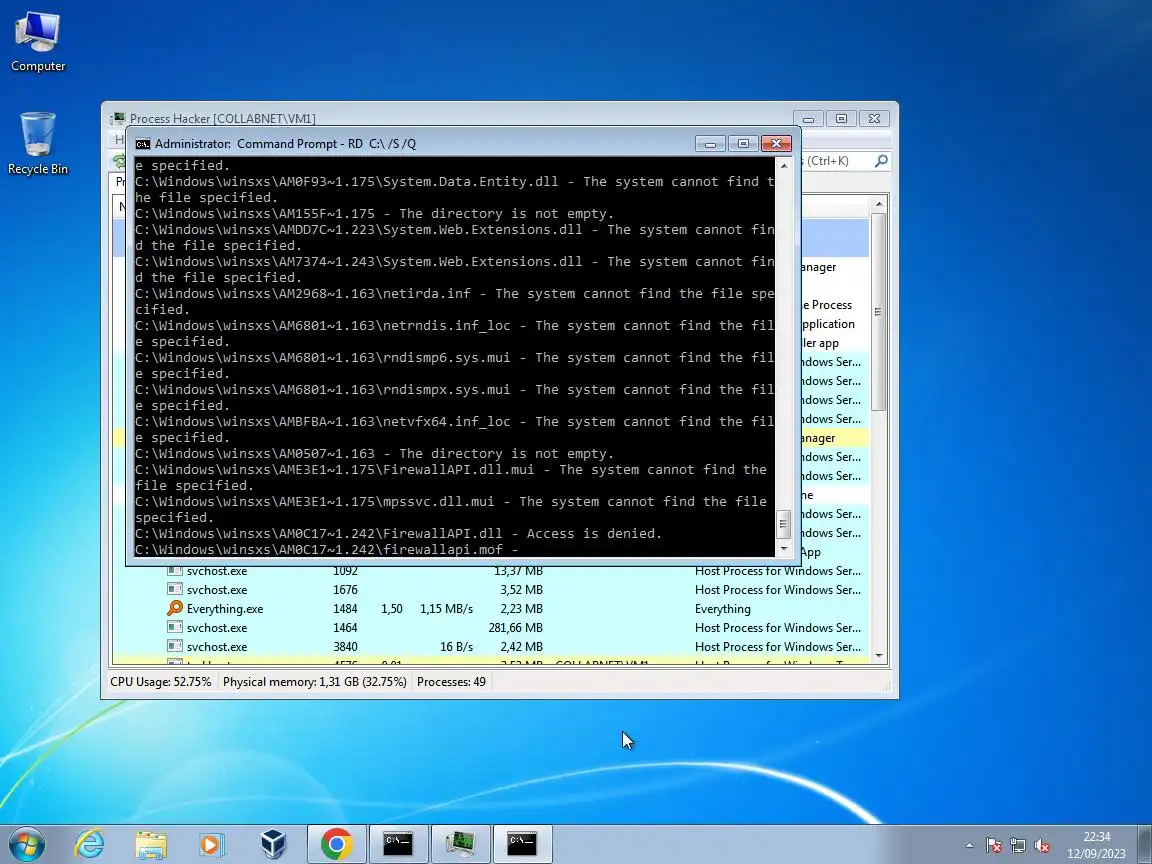Switch to the first Command Prompt taskbar button

coord(398,843)
